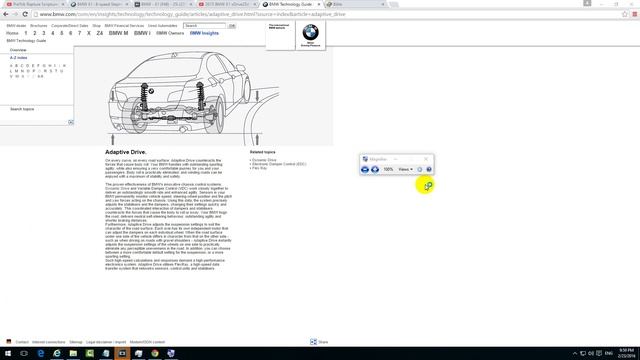Click the Share icon in the footer
This screenshot has width=640, height=360.
point(313,342)
